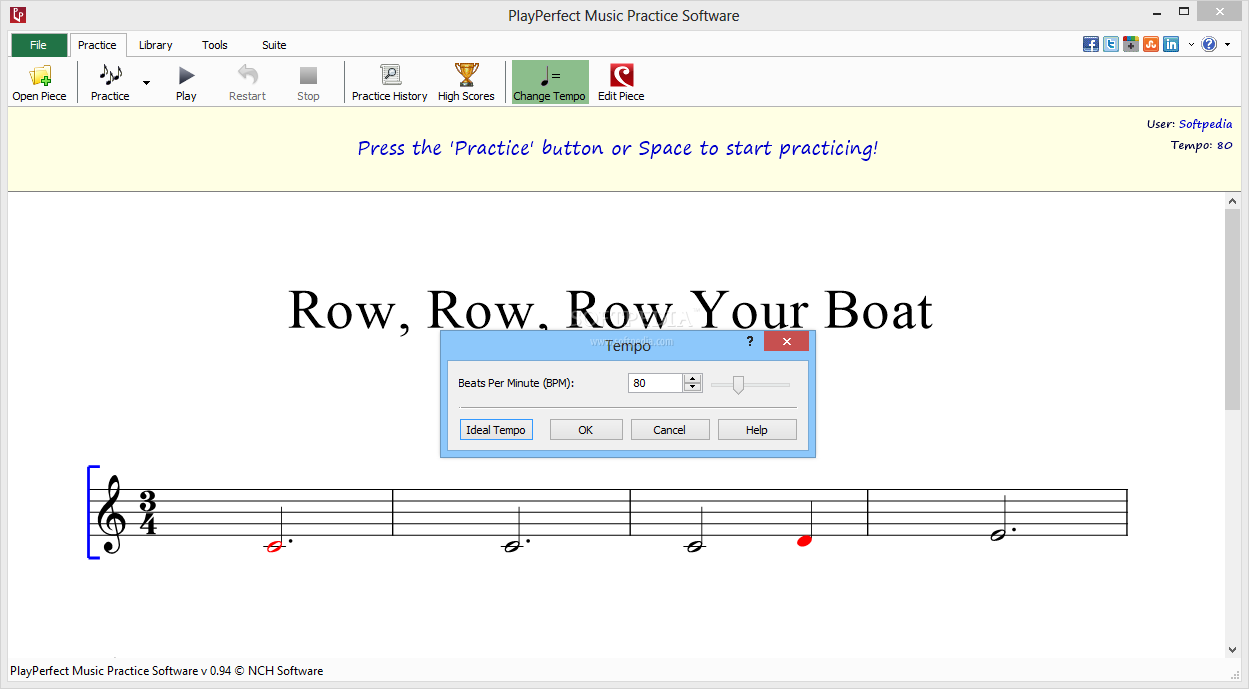The height and width of the screenshot is (689, 1249).
Task: Click the Stop toolbar button
Action: pos(308,82)
